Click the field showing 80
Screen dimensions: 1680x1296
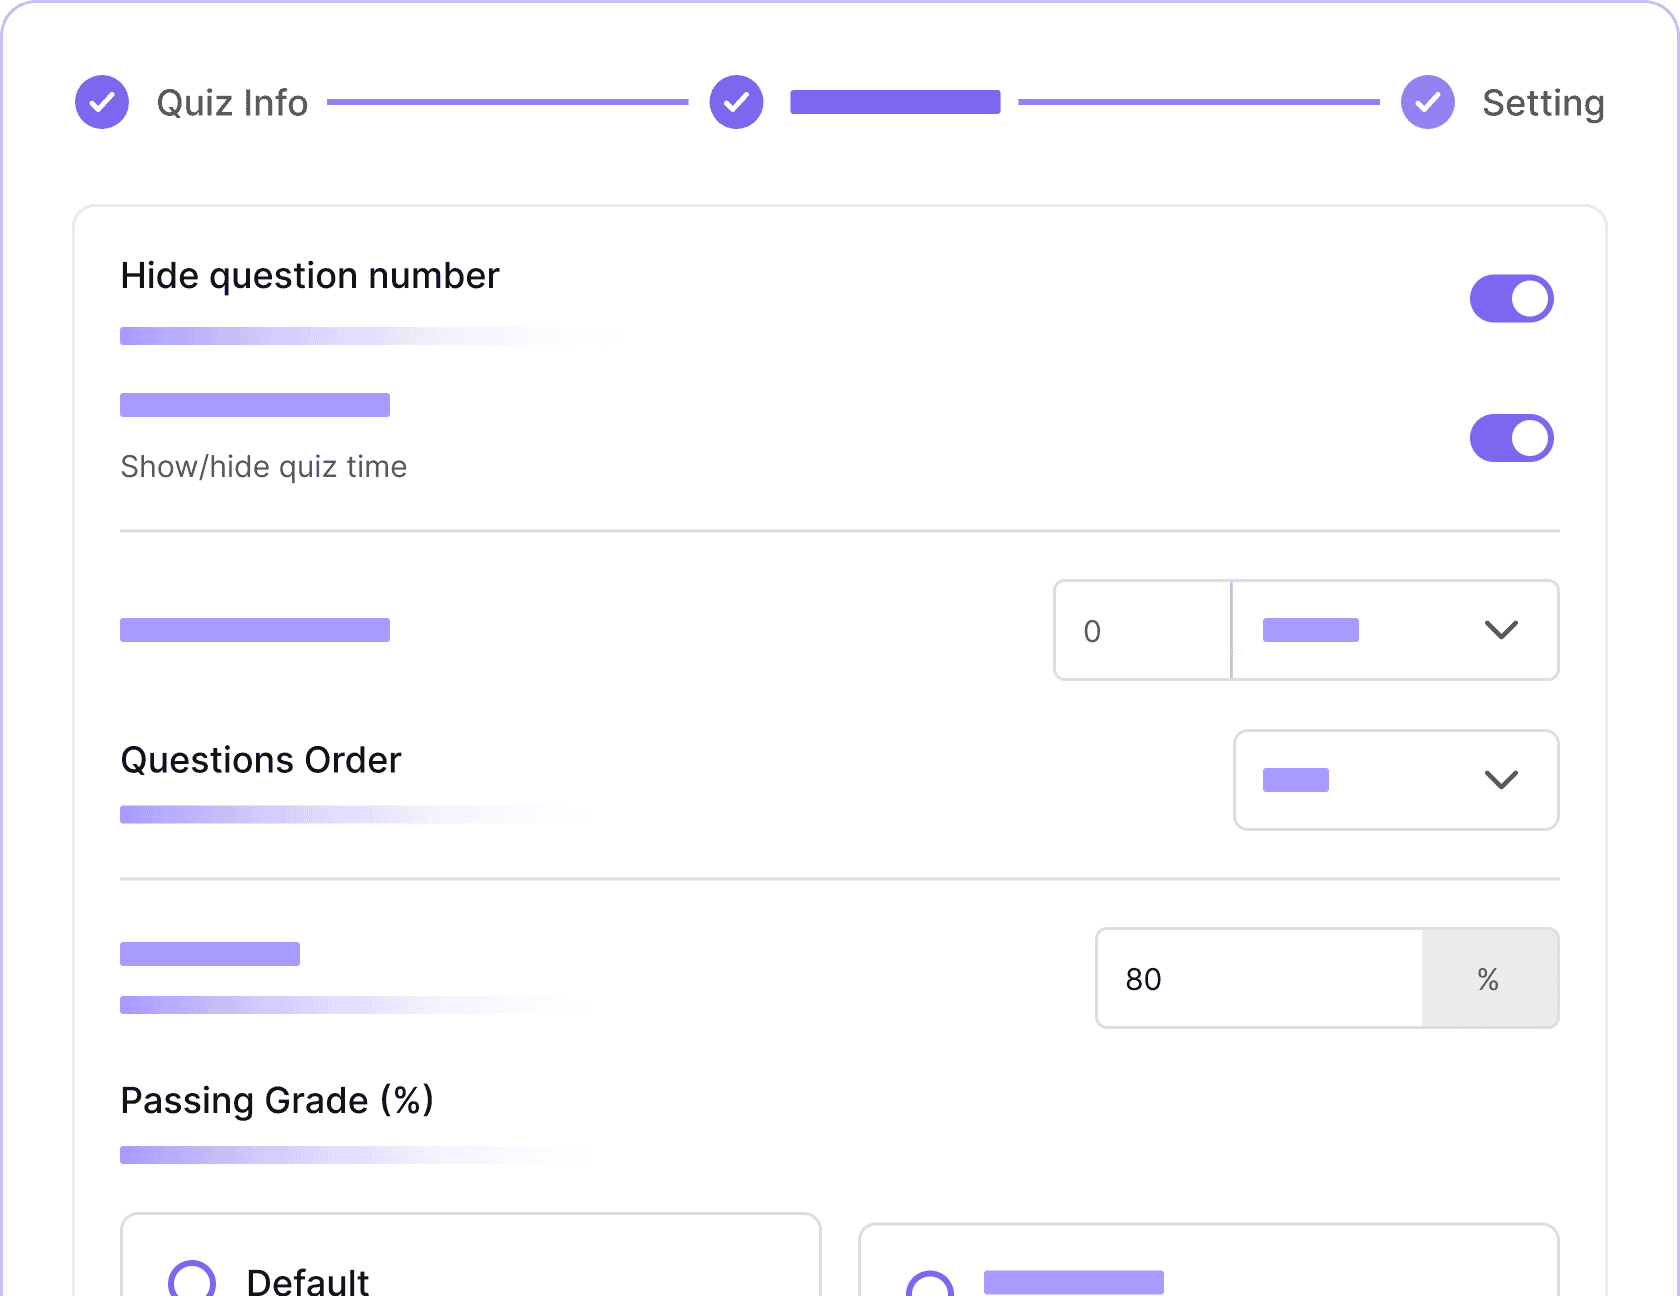click(x=1259, y=978)
